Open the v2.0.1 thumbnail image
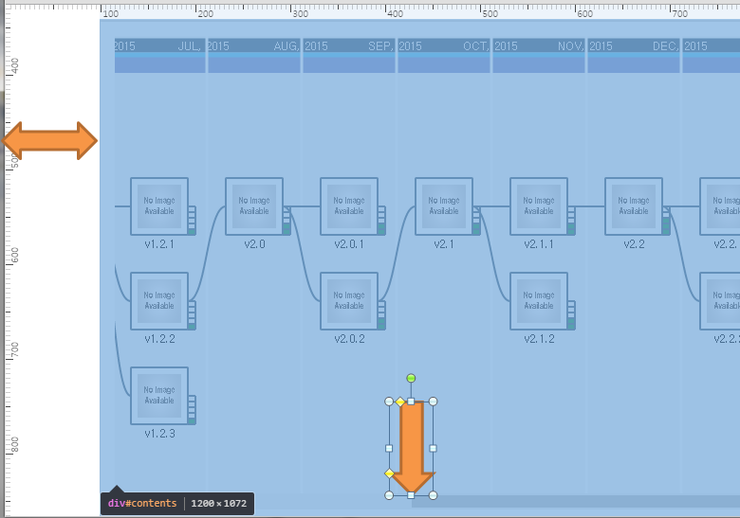The width and height of the screenshot is (740, 518). pos(349,206)
